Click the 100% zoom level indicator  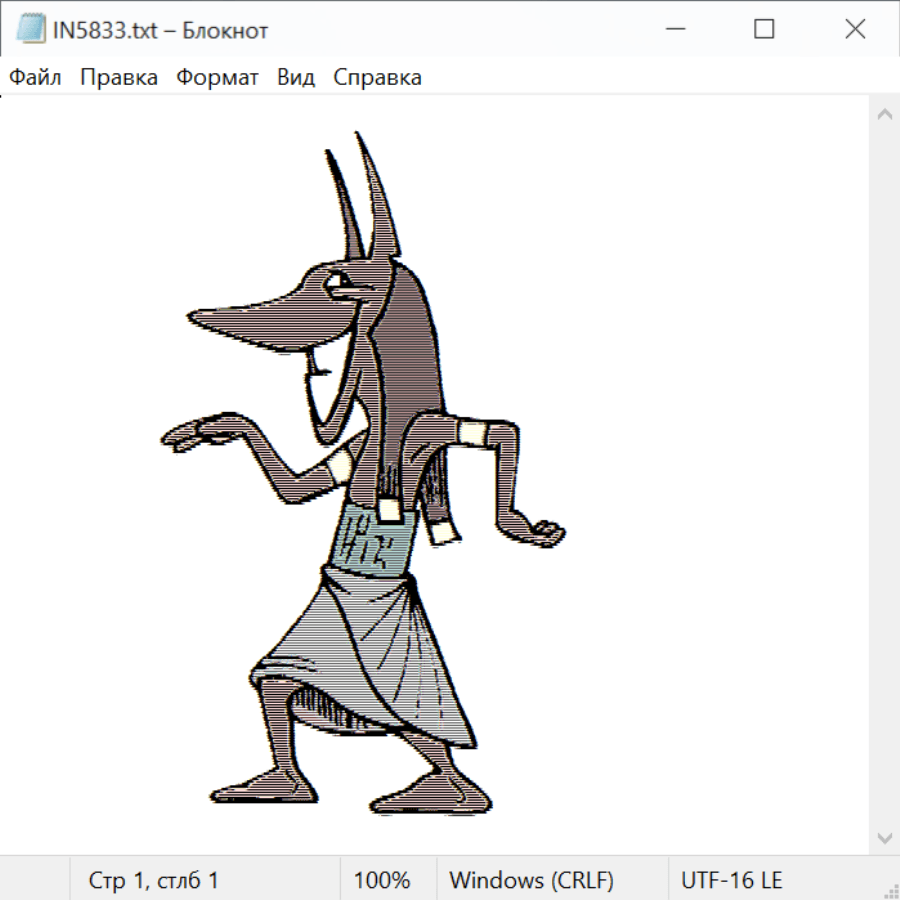pyautogui.click(x=382, y=881)
